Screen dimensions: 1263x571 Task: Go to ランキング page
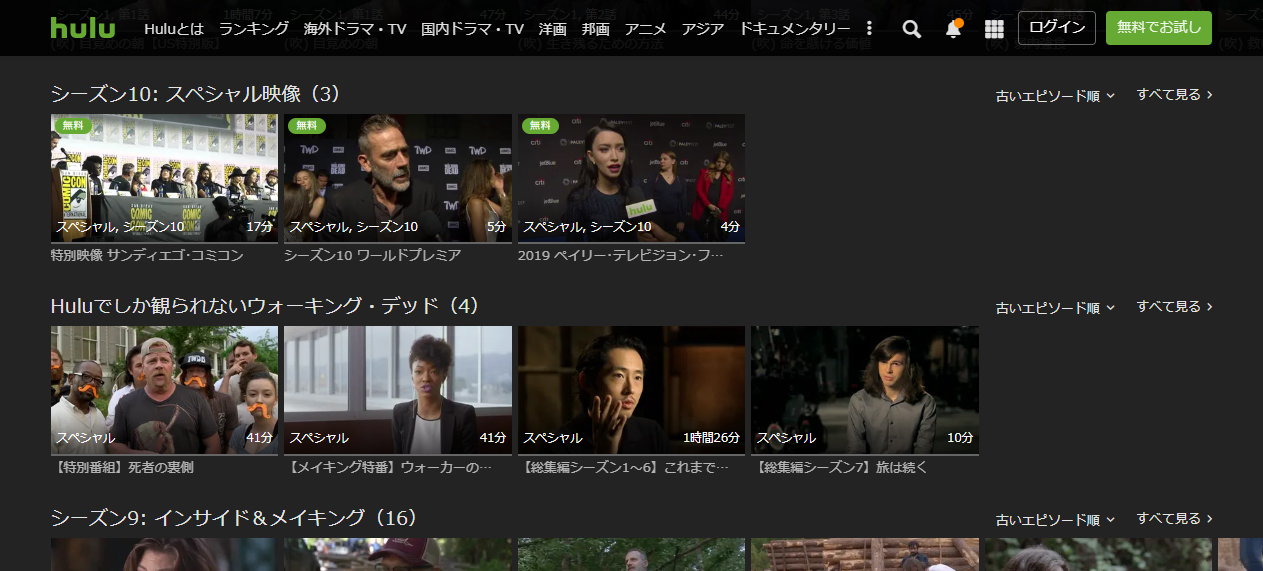[x=254, y=28]
